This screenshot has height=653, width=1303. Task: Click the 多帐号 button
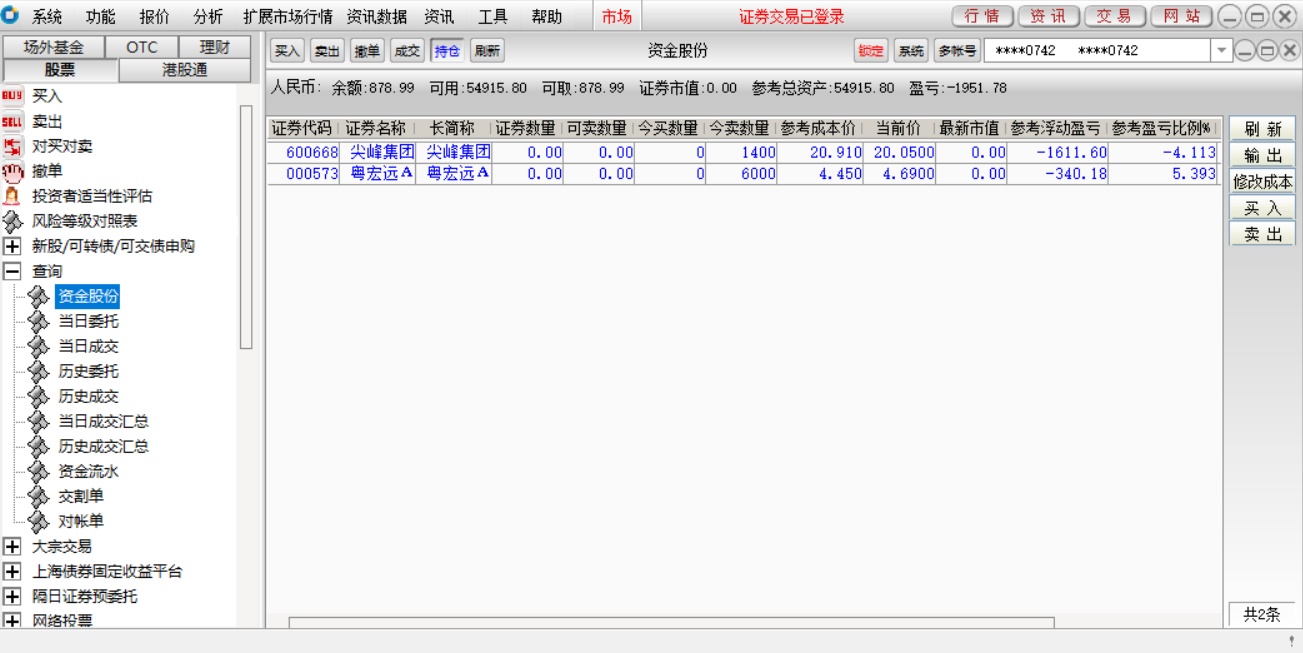coord(957,50)
